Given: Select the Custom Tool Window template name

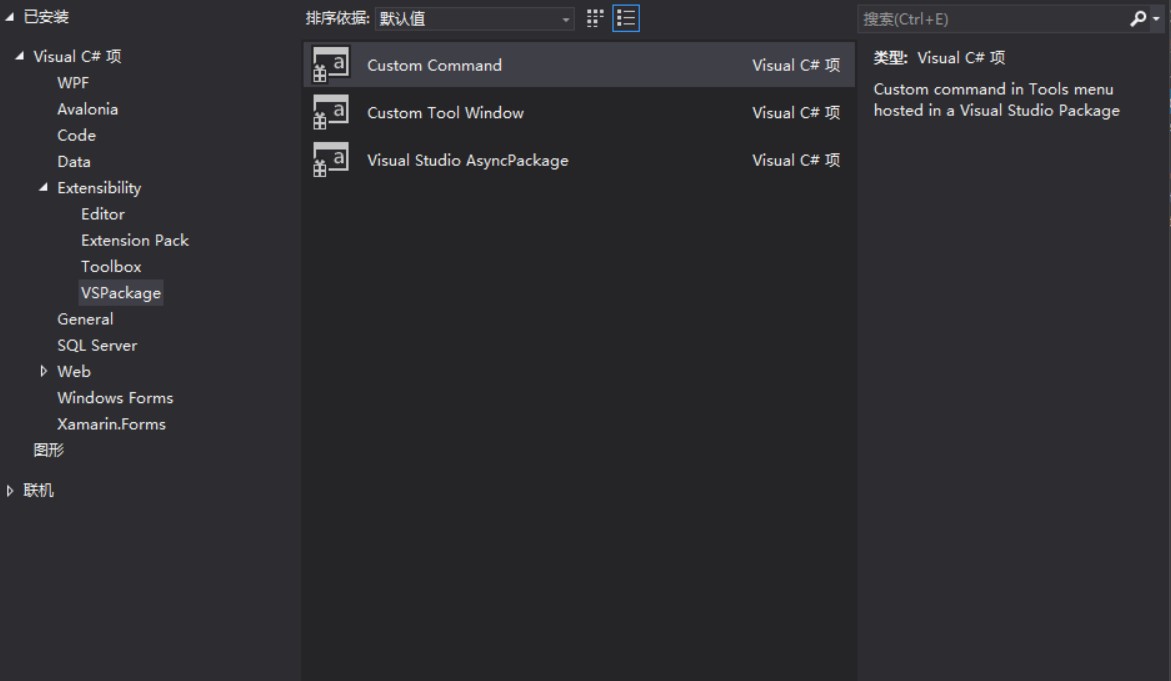Looking at the screenshot, I should (446, 113).
